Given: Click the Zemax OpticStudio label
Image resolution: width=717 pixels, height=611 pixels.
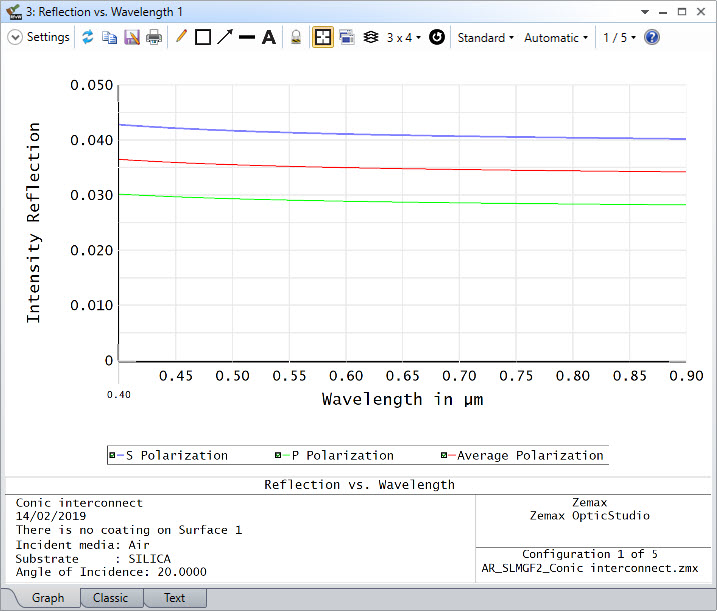Looking at the screenshot, I should (590, 515).
